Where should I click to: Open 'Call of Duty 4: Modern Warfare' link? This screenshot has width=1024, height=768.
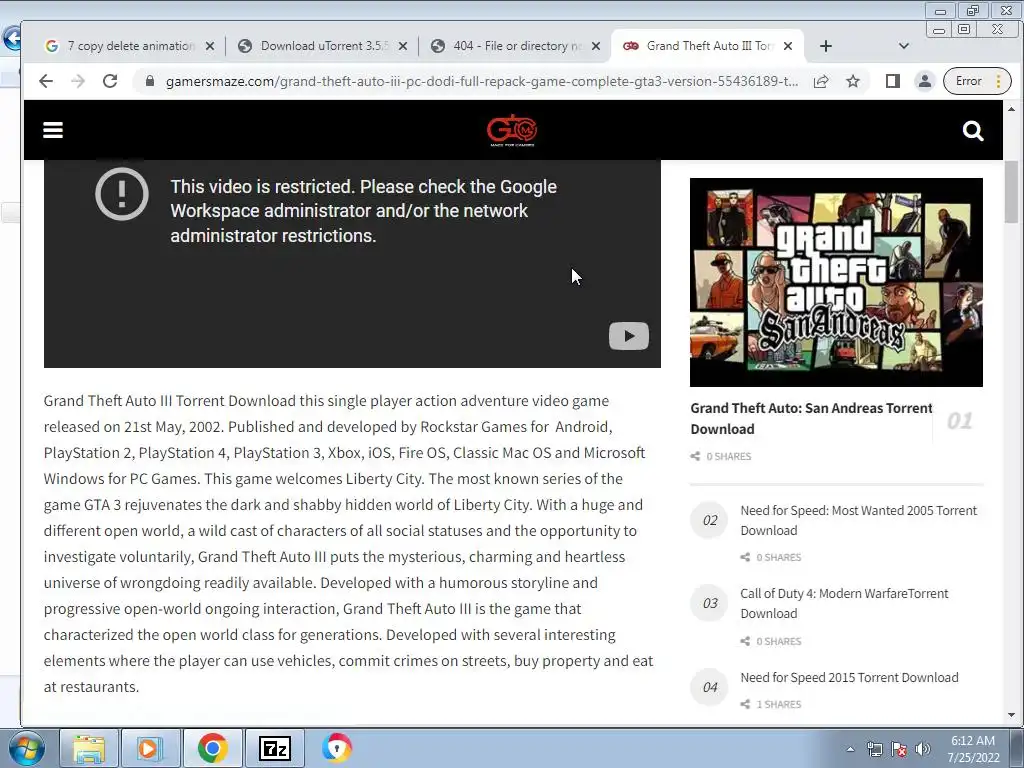844,603
